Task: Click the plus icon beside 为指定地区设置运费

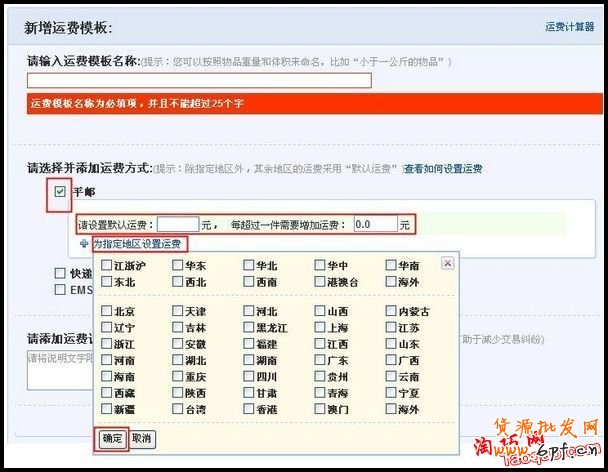Action: tap(85, 244)
